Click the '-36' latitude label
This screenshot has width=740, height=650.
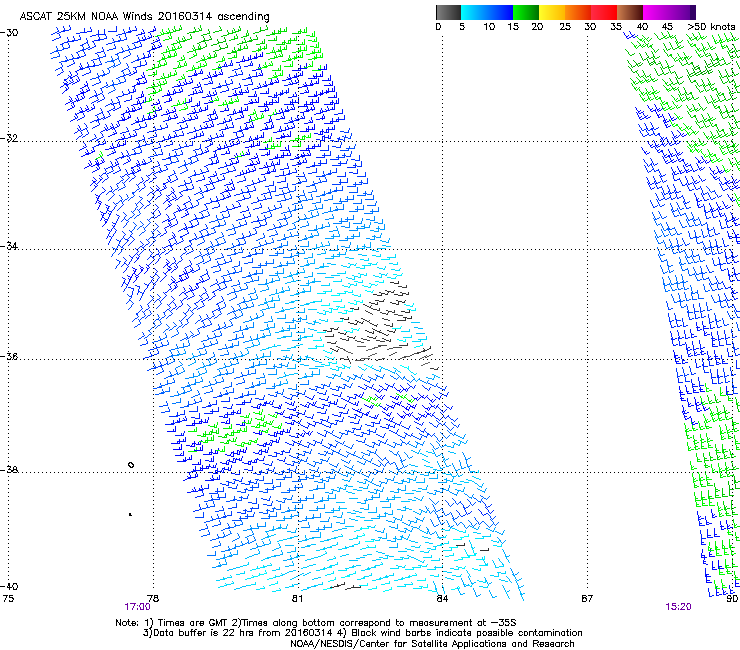pyautogui.click(x=9, y=356)
